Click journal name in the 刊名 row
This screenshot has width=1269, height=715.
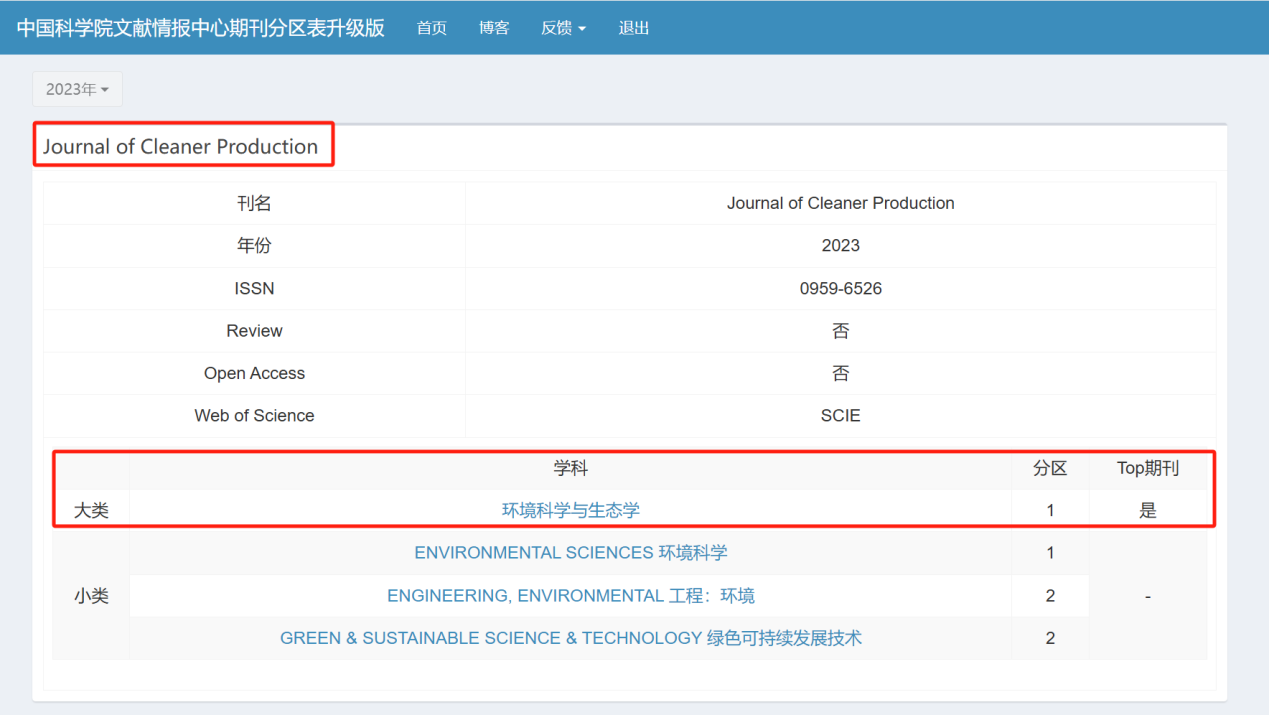tap(840, 203)
